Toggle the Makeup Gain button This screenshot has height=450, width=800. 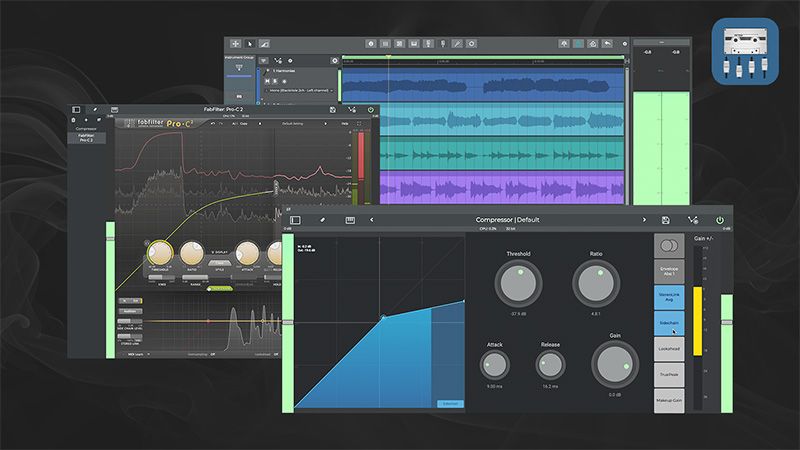coord(669,401)
